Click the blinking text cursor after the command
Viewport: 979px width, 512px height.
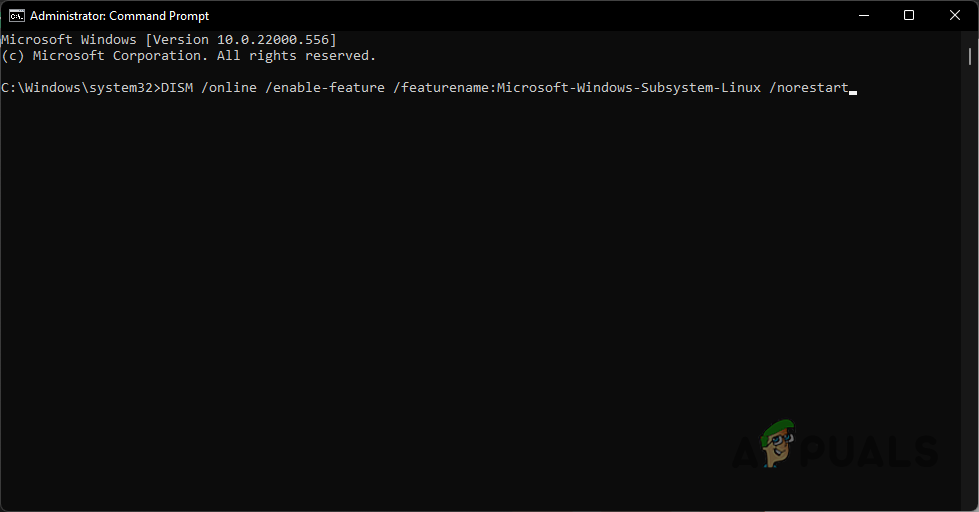pos(853,90)
